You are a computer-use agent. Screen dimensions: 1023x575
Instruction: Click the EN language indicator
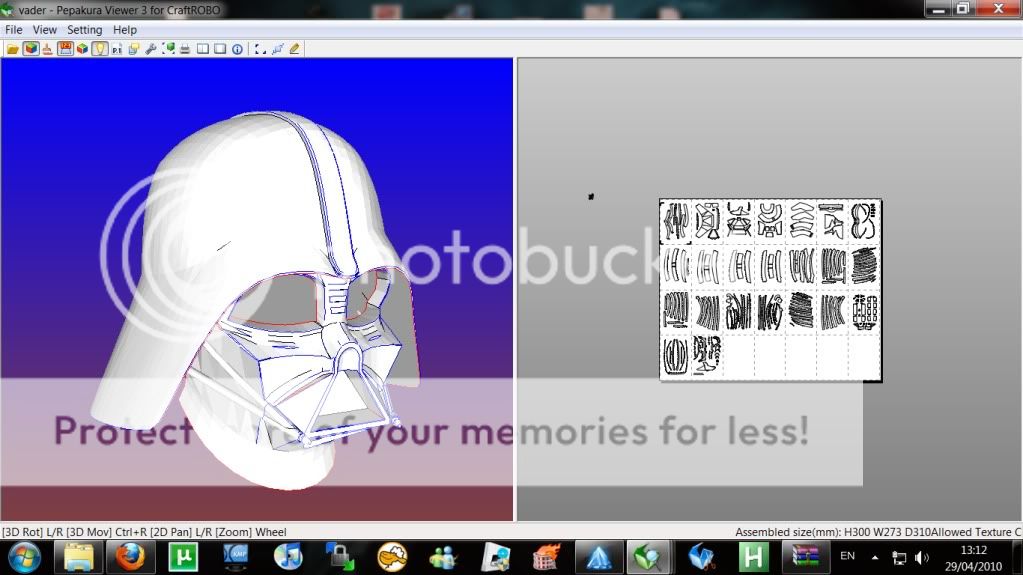pyautogui.click(x=847, y=556)
